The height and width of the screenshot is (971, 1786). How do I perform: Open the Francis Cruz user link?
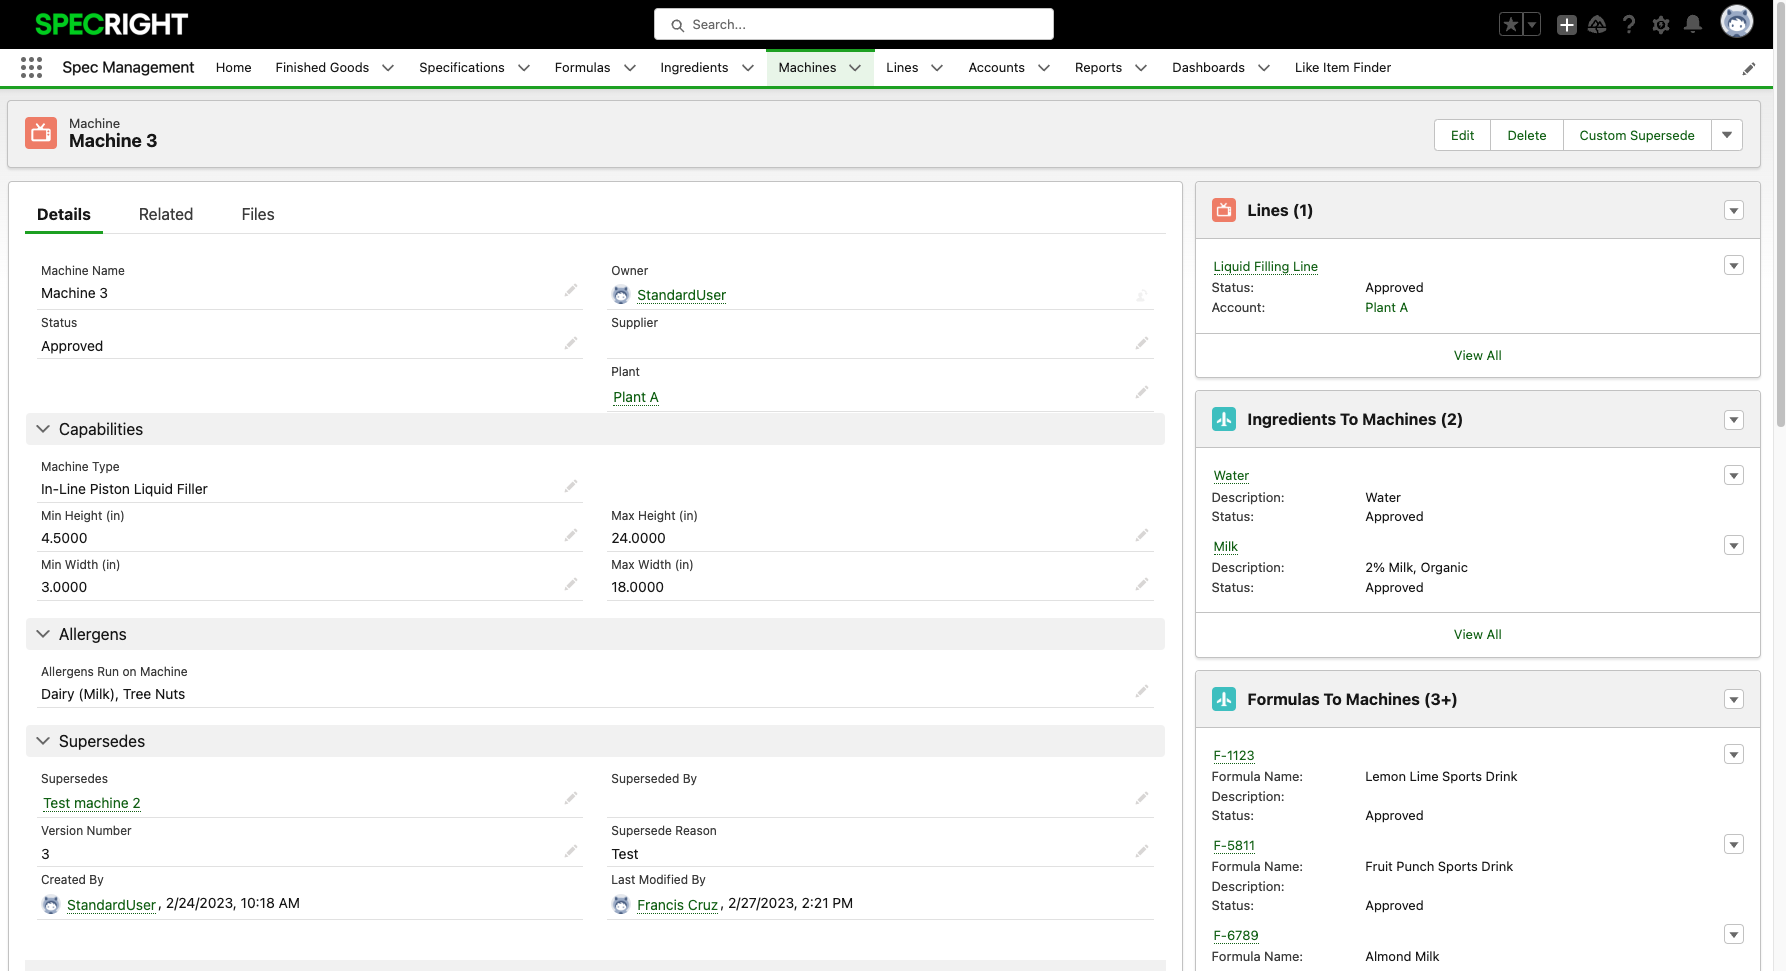677,905
